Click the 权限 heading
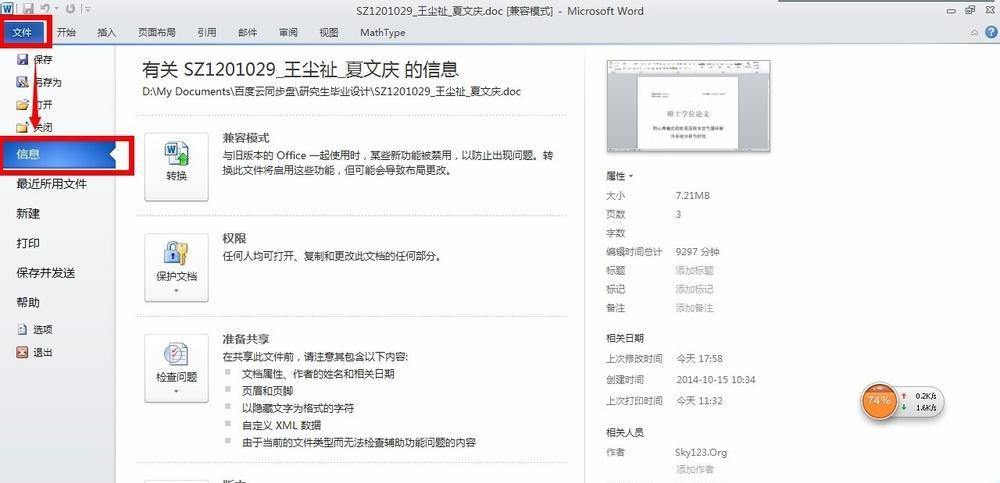 click(x=234, y=239)
